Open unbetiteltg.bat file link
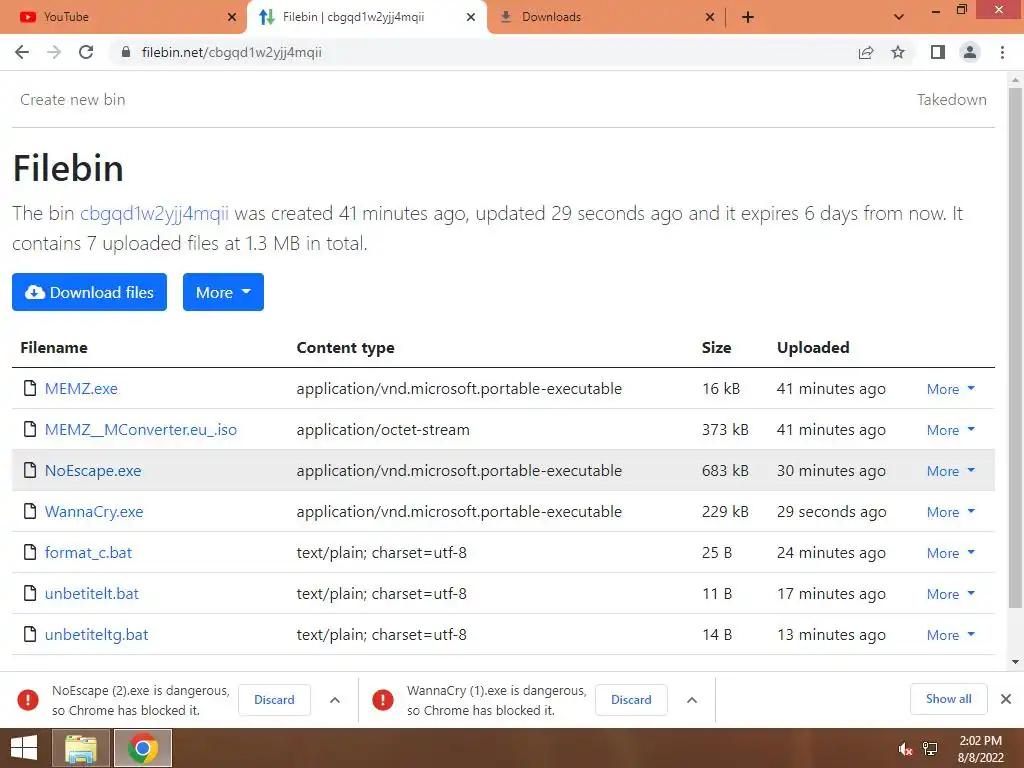This screenshot has height=768, width=1024. pyautogui.click(x=96, y=635)
